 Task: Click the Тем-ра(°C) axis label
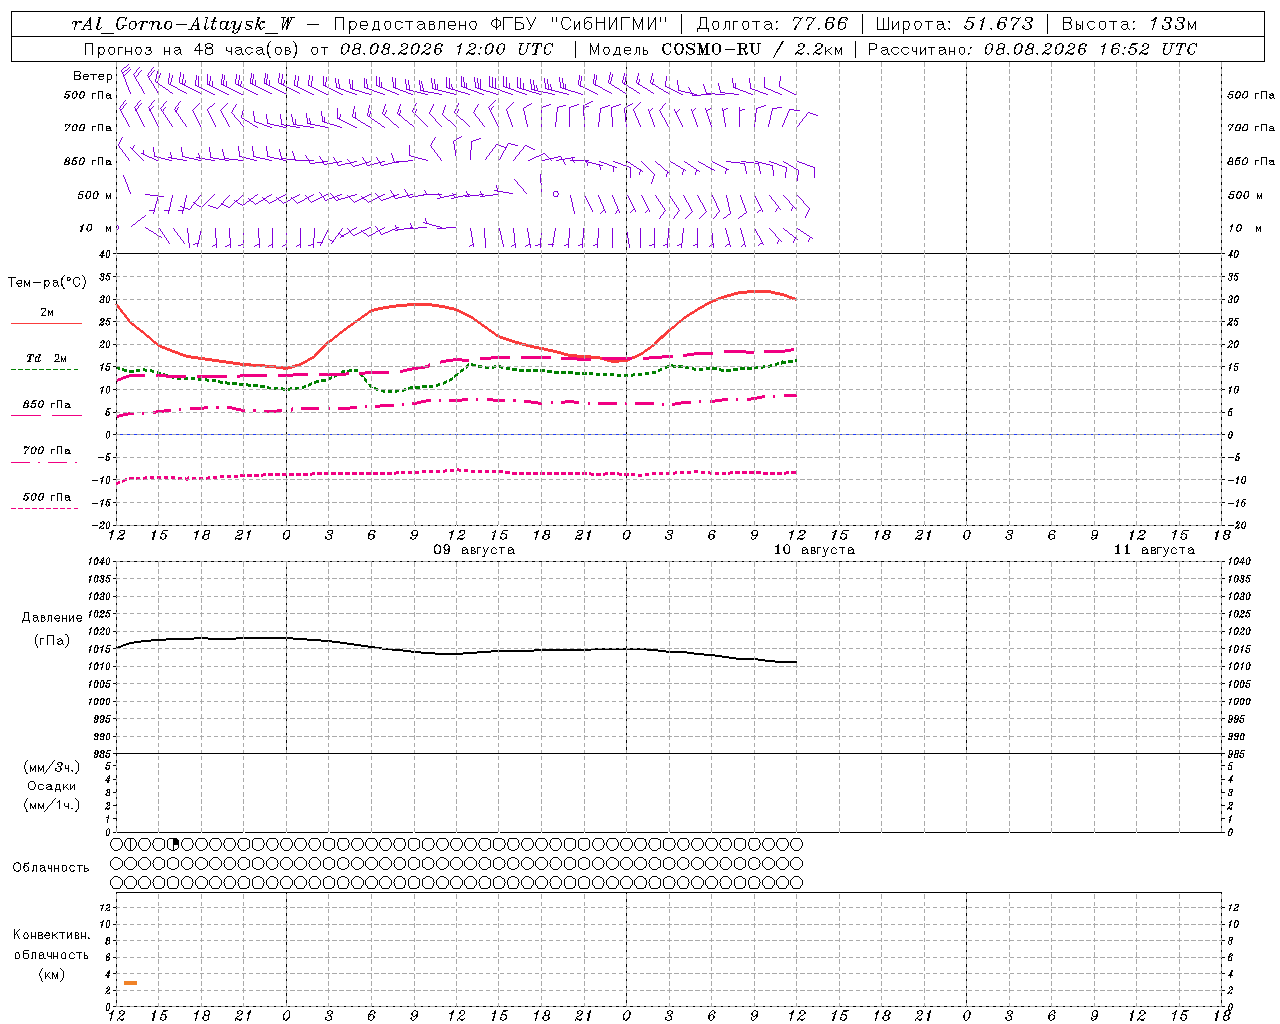pyautogui.click(x=47, y=283)
